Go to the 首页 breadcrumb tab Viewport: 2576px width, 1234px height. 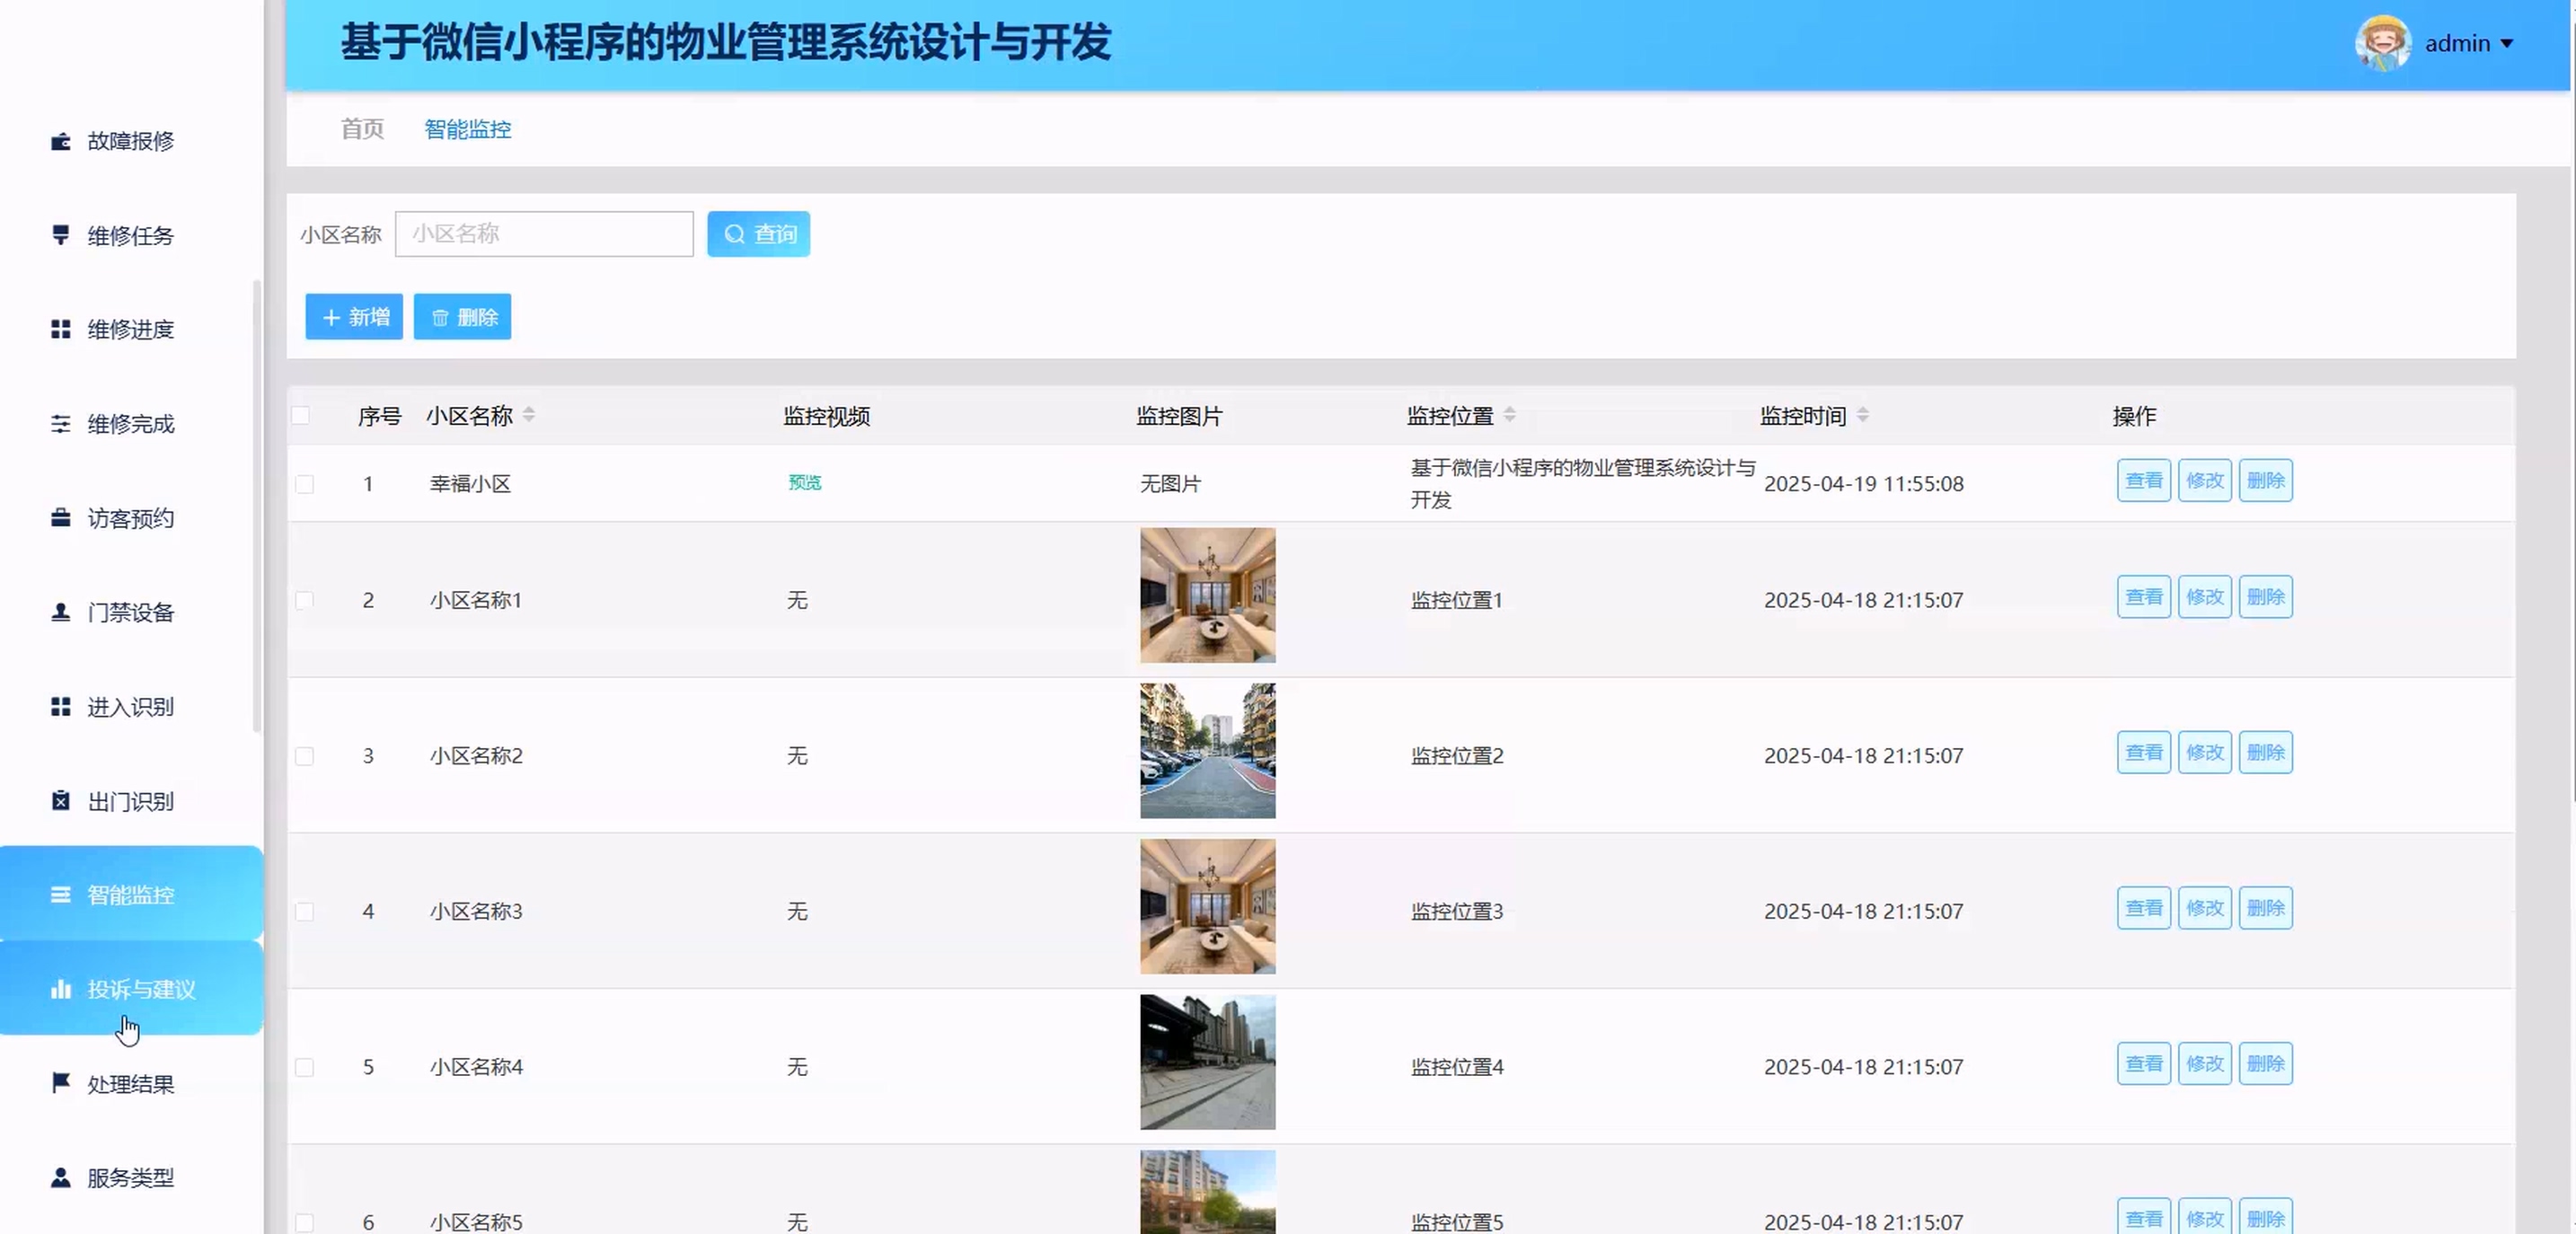pyautogui.click(x=362, y=129)
